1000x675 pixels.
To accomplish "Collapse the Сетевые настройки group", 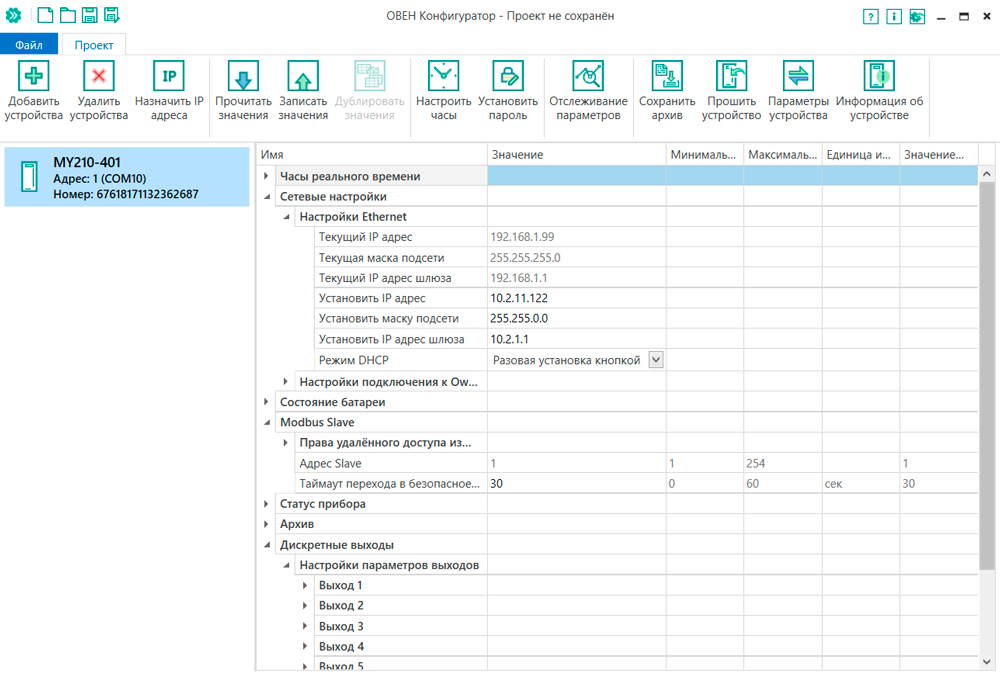I will (267, 197).
